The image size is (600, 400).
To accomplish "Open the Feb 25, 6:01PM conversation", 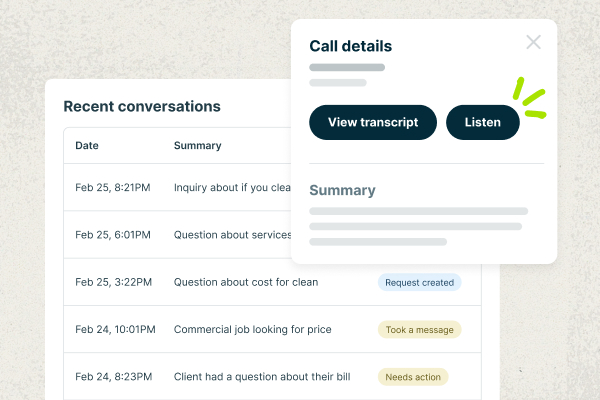I will click(113, 235).
